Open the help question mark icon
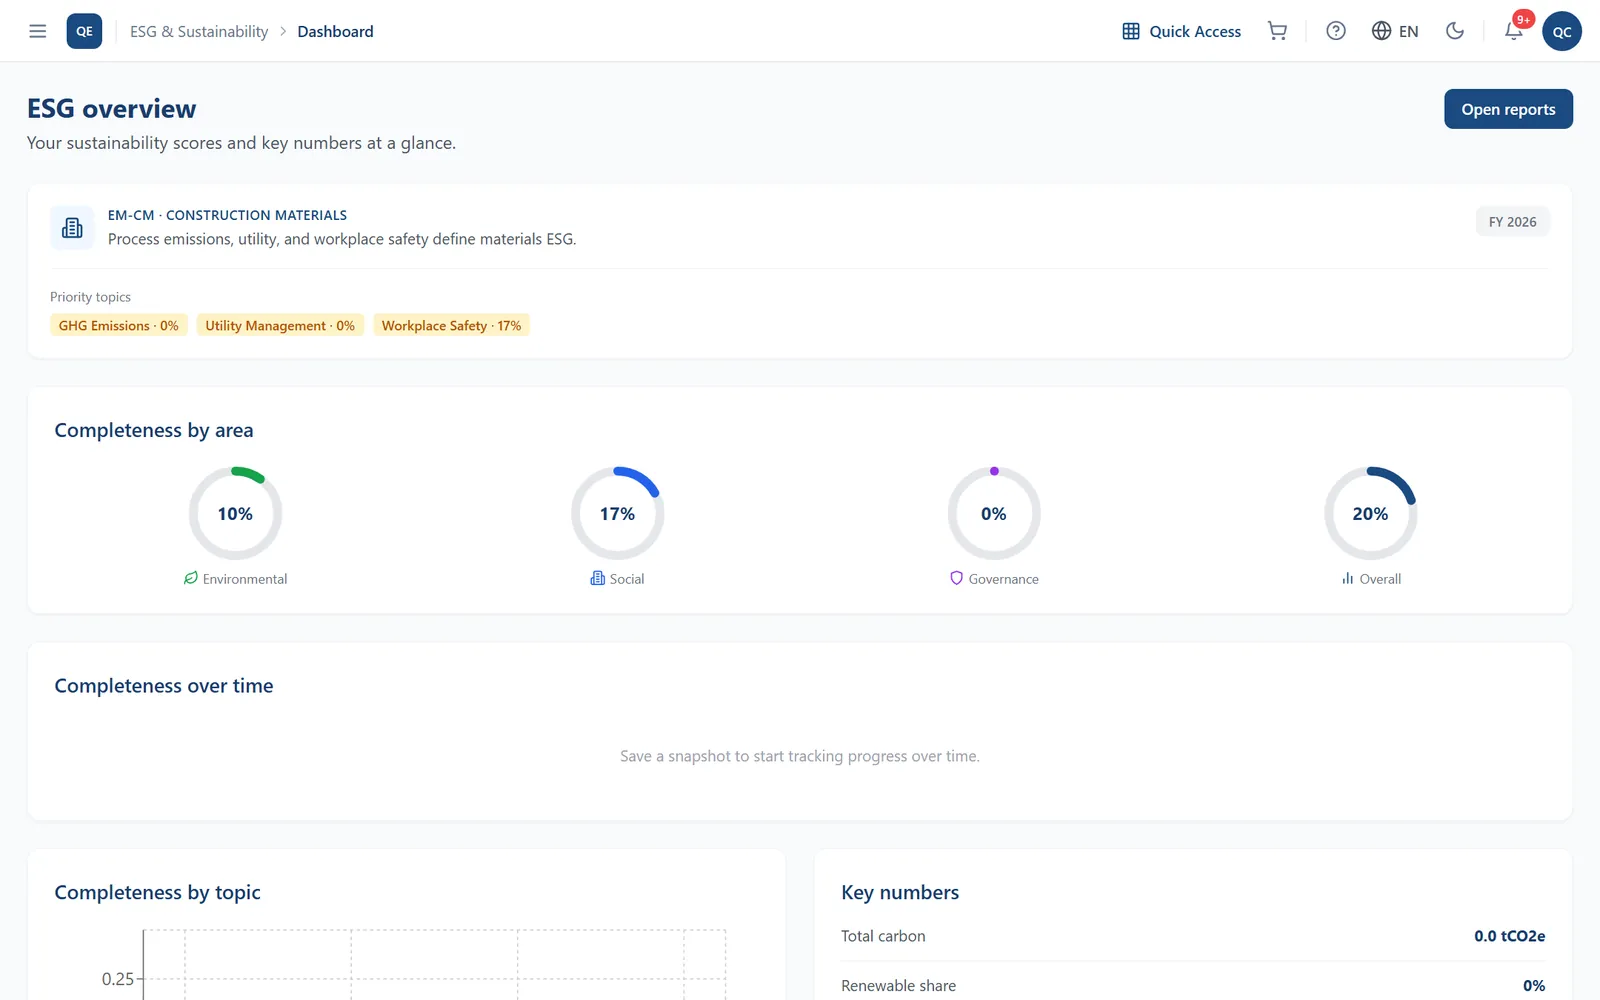The width and height of the screenshot is (1600, 1000). 1336,31
